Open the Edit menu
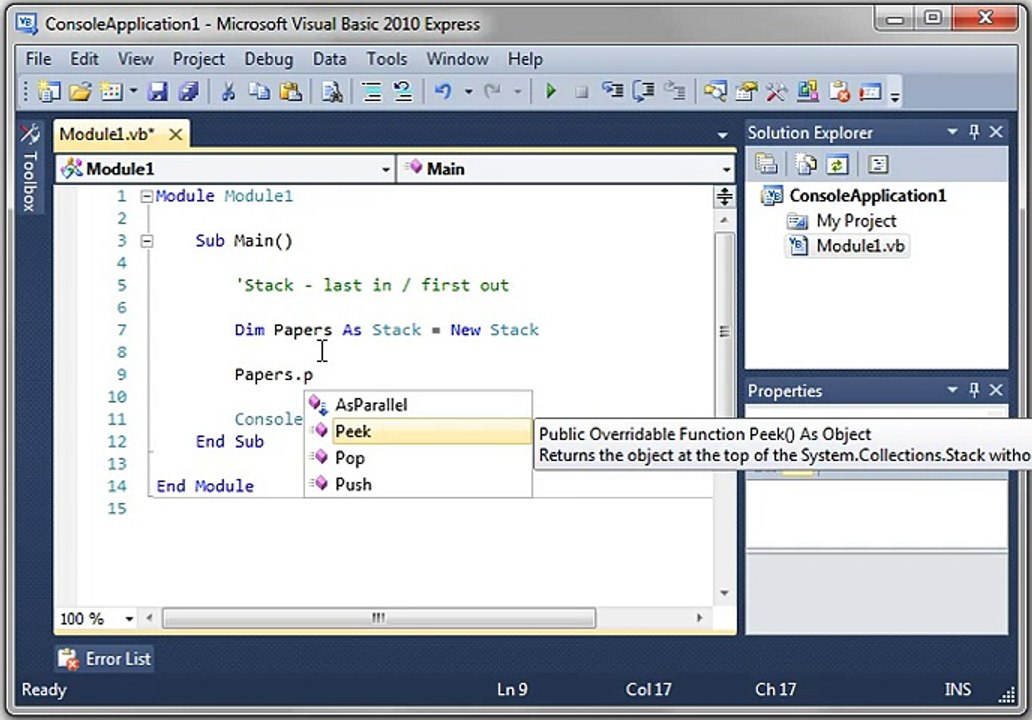The image size is (1032, 720). [x=84, y=59]
